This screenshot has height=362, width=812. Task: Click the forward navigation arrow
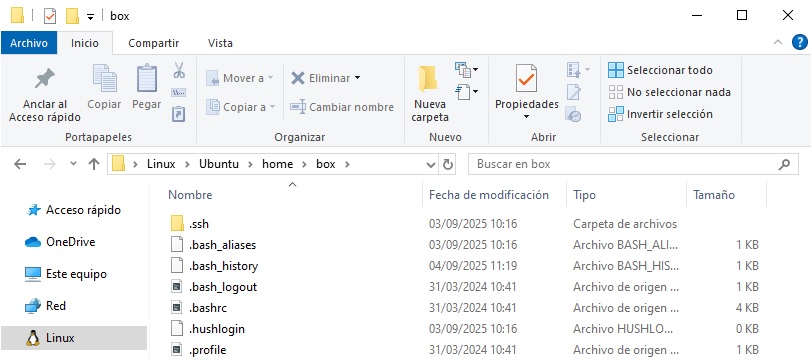tap(50, 164)
